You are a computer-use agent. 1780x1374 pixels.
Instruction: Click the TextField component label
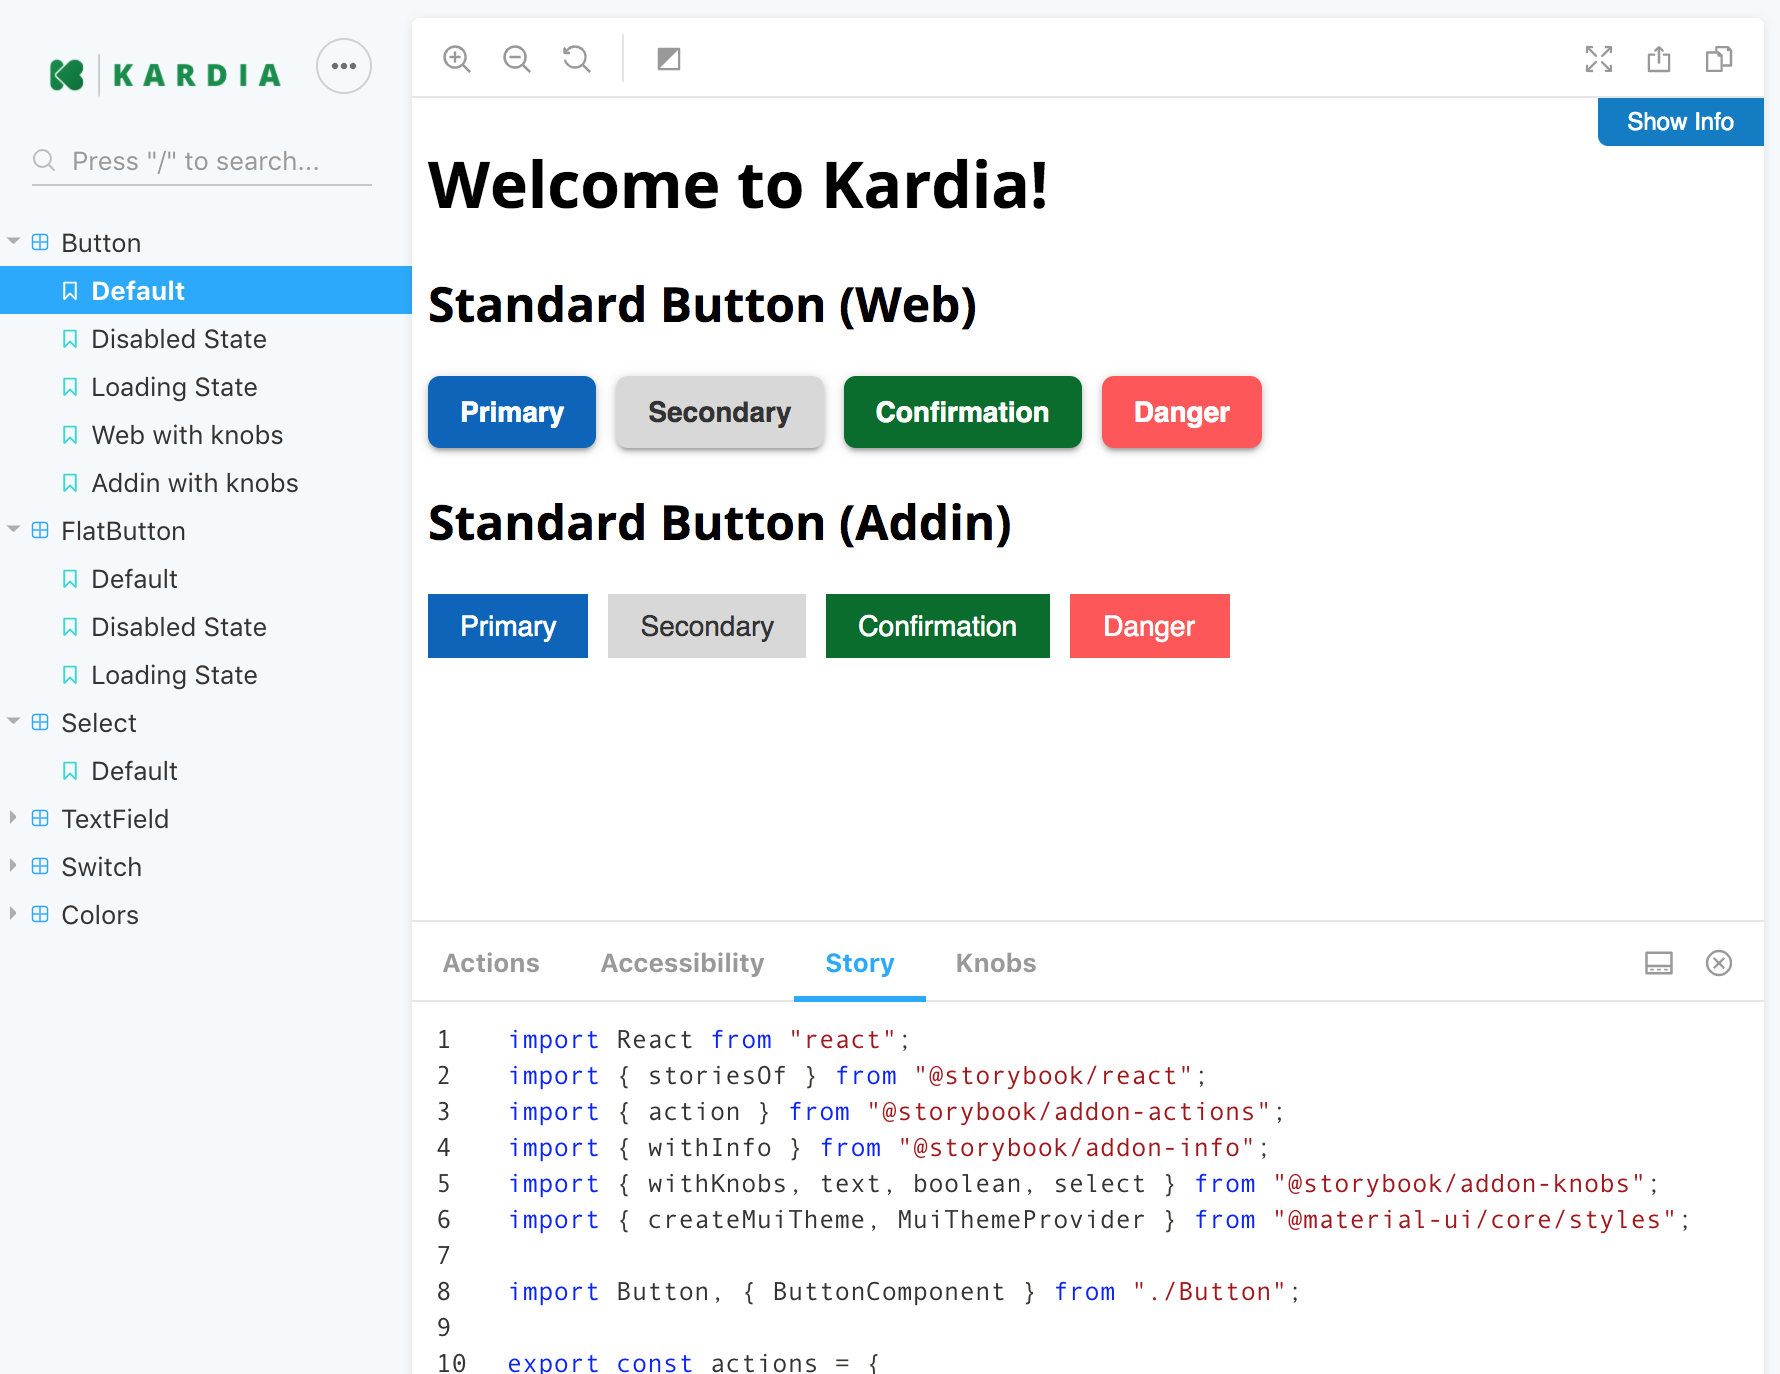[115, 819]
